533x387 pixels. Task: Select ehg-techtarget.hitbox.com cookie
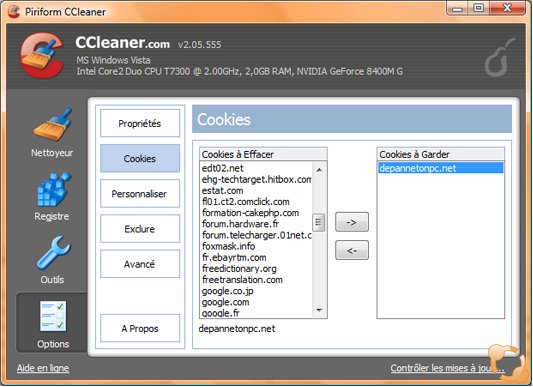256,179
